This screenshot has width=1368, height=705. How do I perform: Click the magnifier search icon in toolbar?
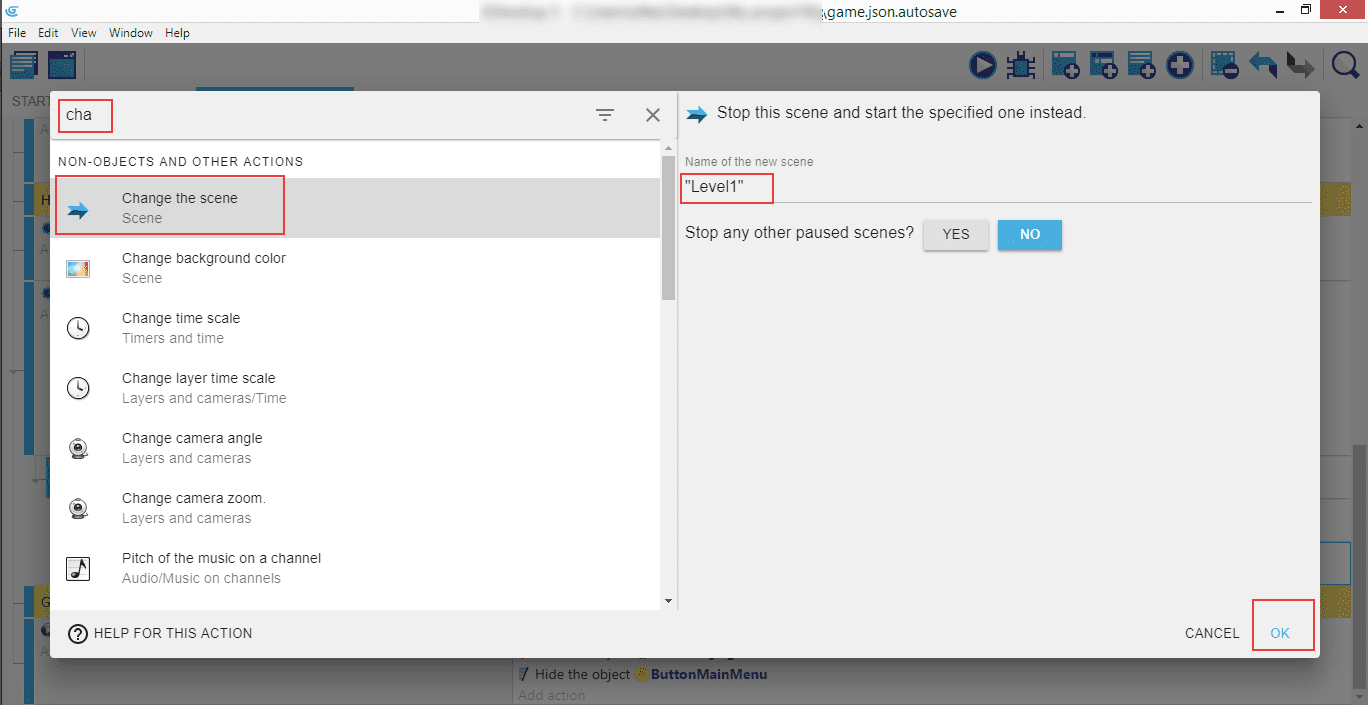click(x=1345, y=66)
